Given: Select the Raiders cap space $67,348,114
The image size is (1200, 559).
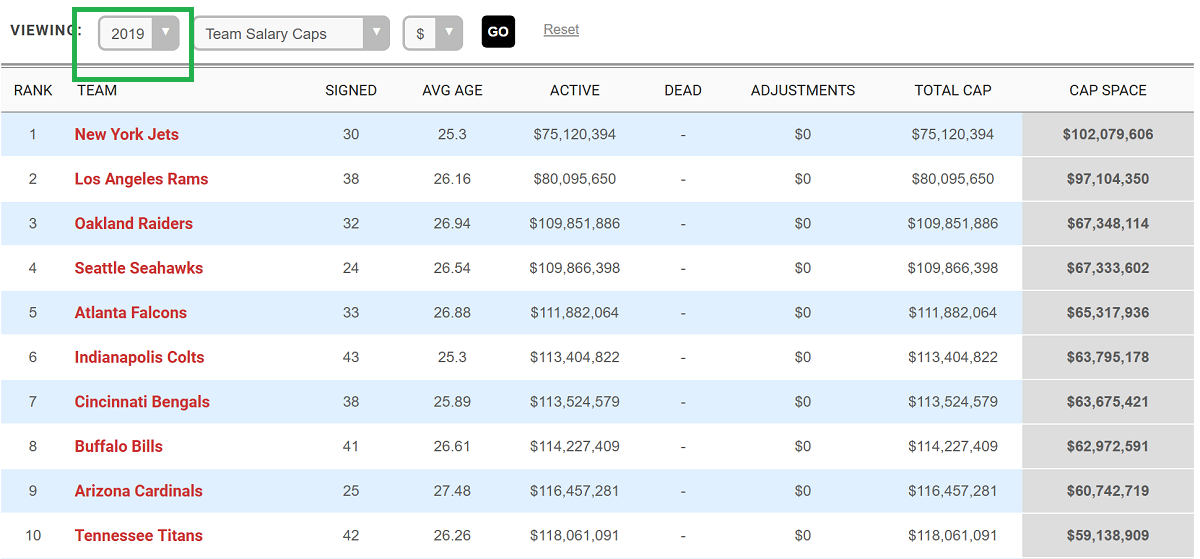Looking at the screenshot, I should pyautogui.click(x=1108, y=223).
